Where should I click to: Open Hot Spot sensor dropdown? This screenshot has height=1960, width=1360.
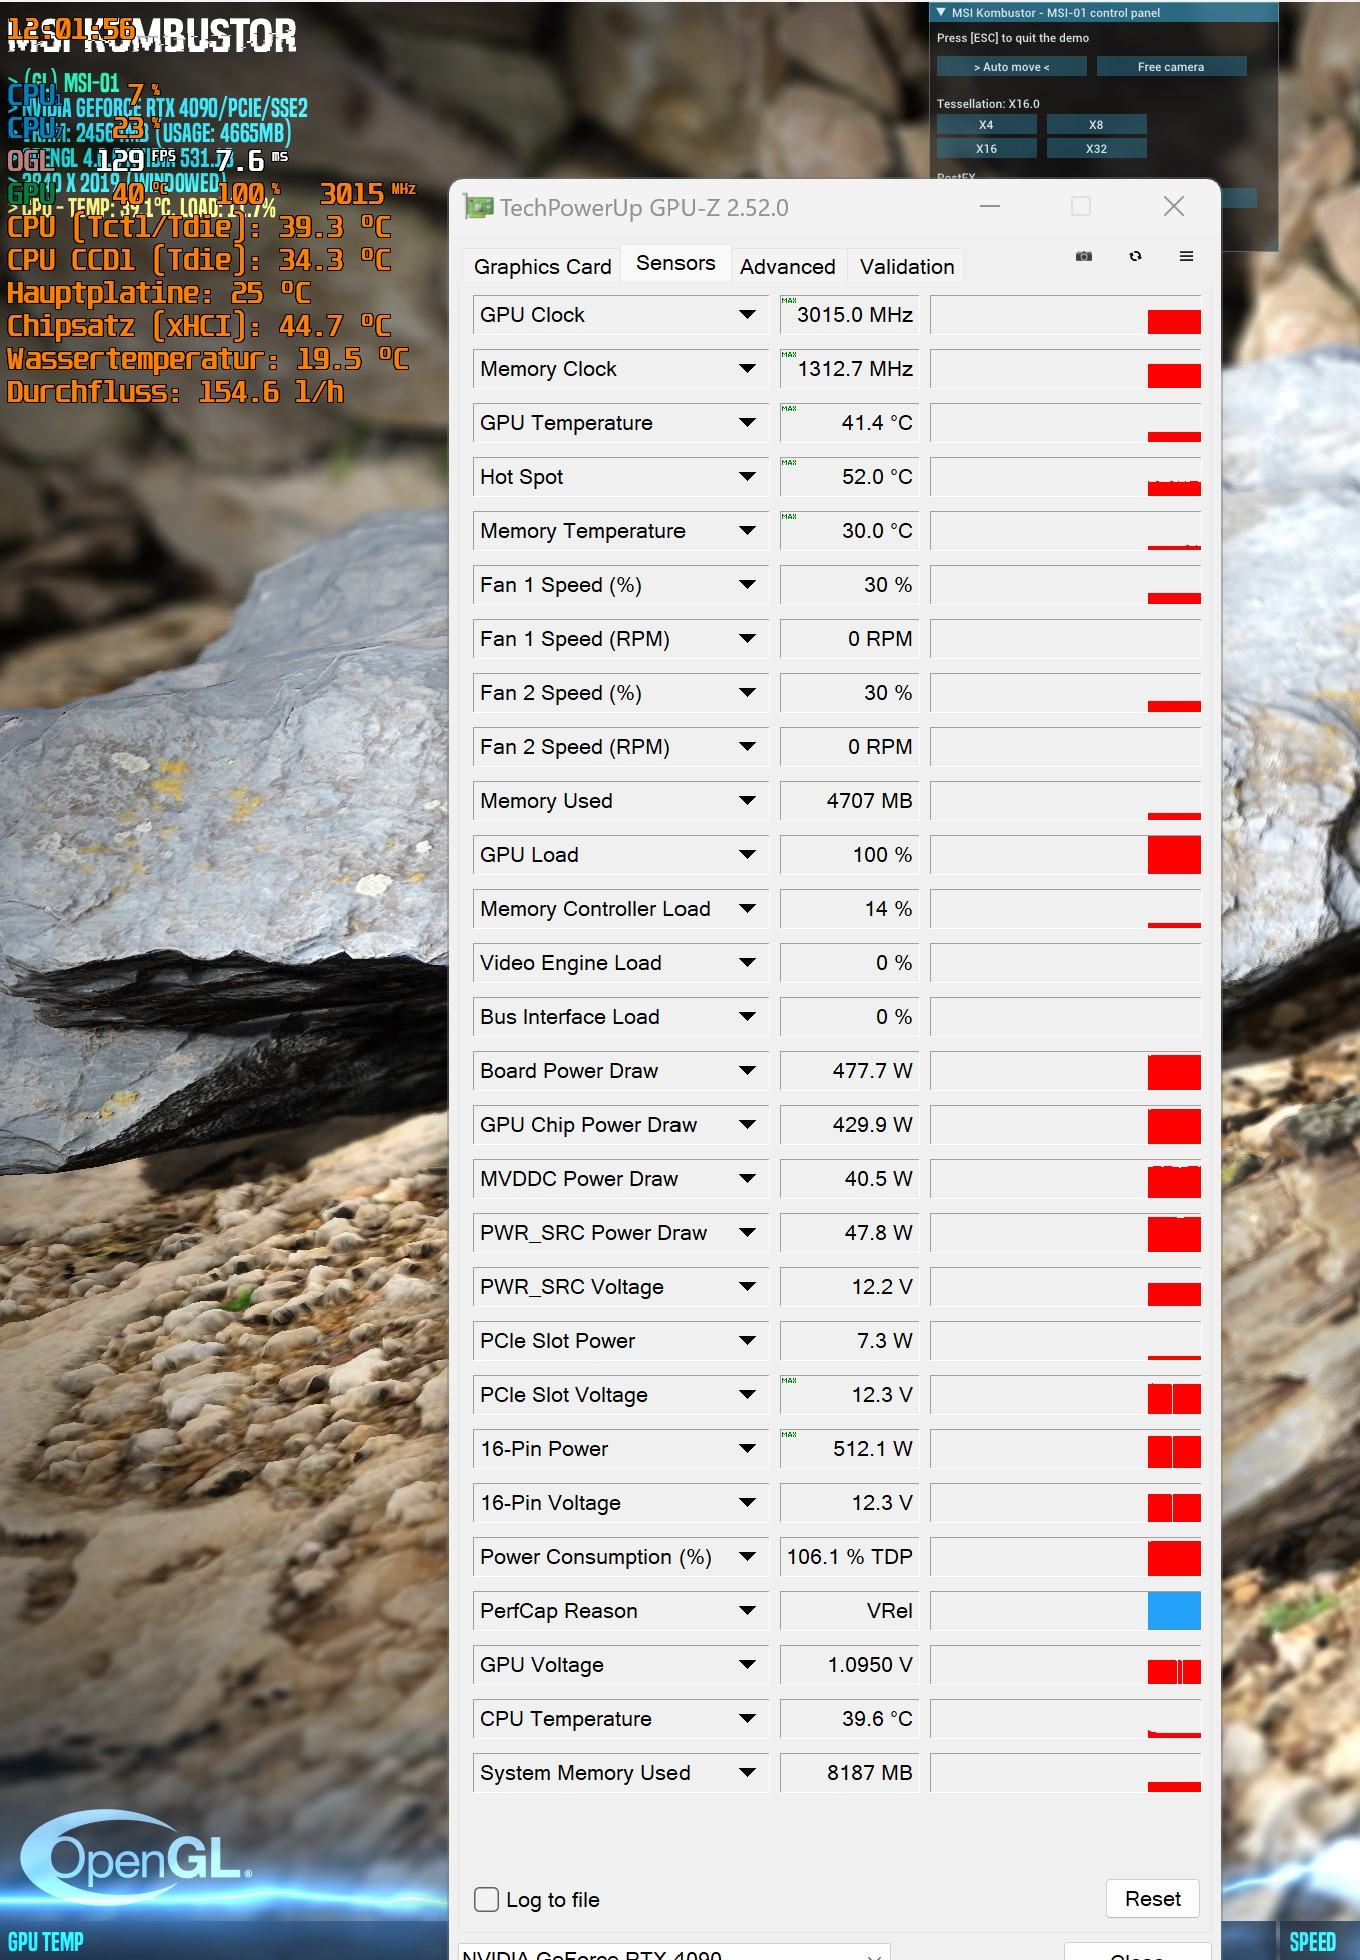click(x=747, y=477)
